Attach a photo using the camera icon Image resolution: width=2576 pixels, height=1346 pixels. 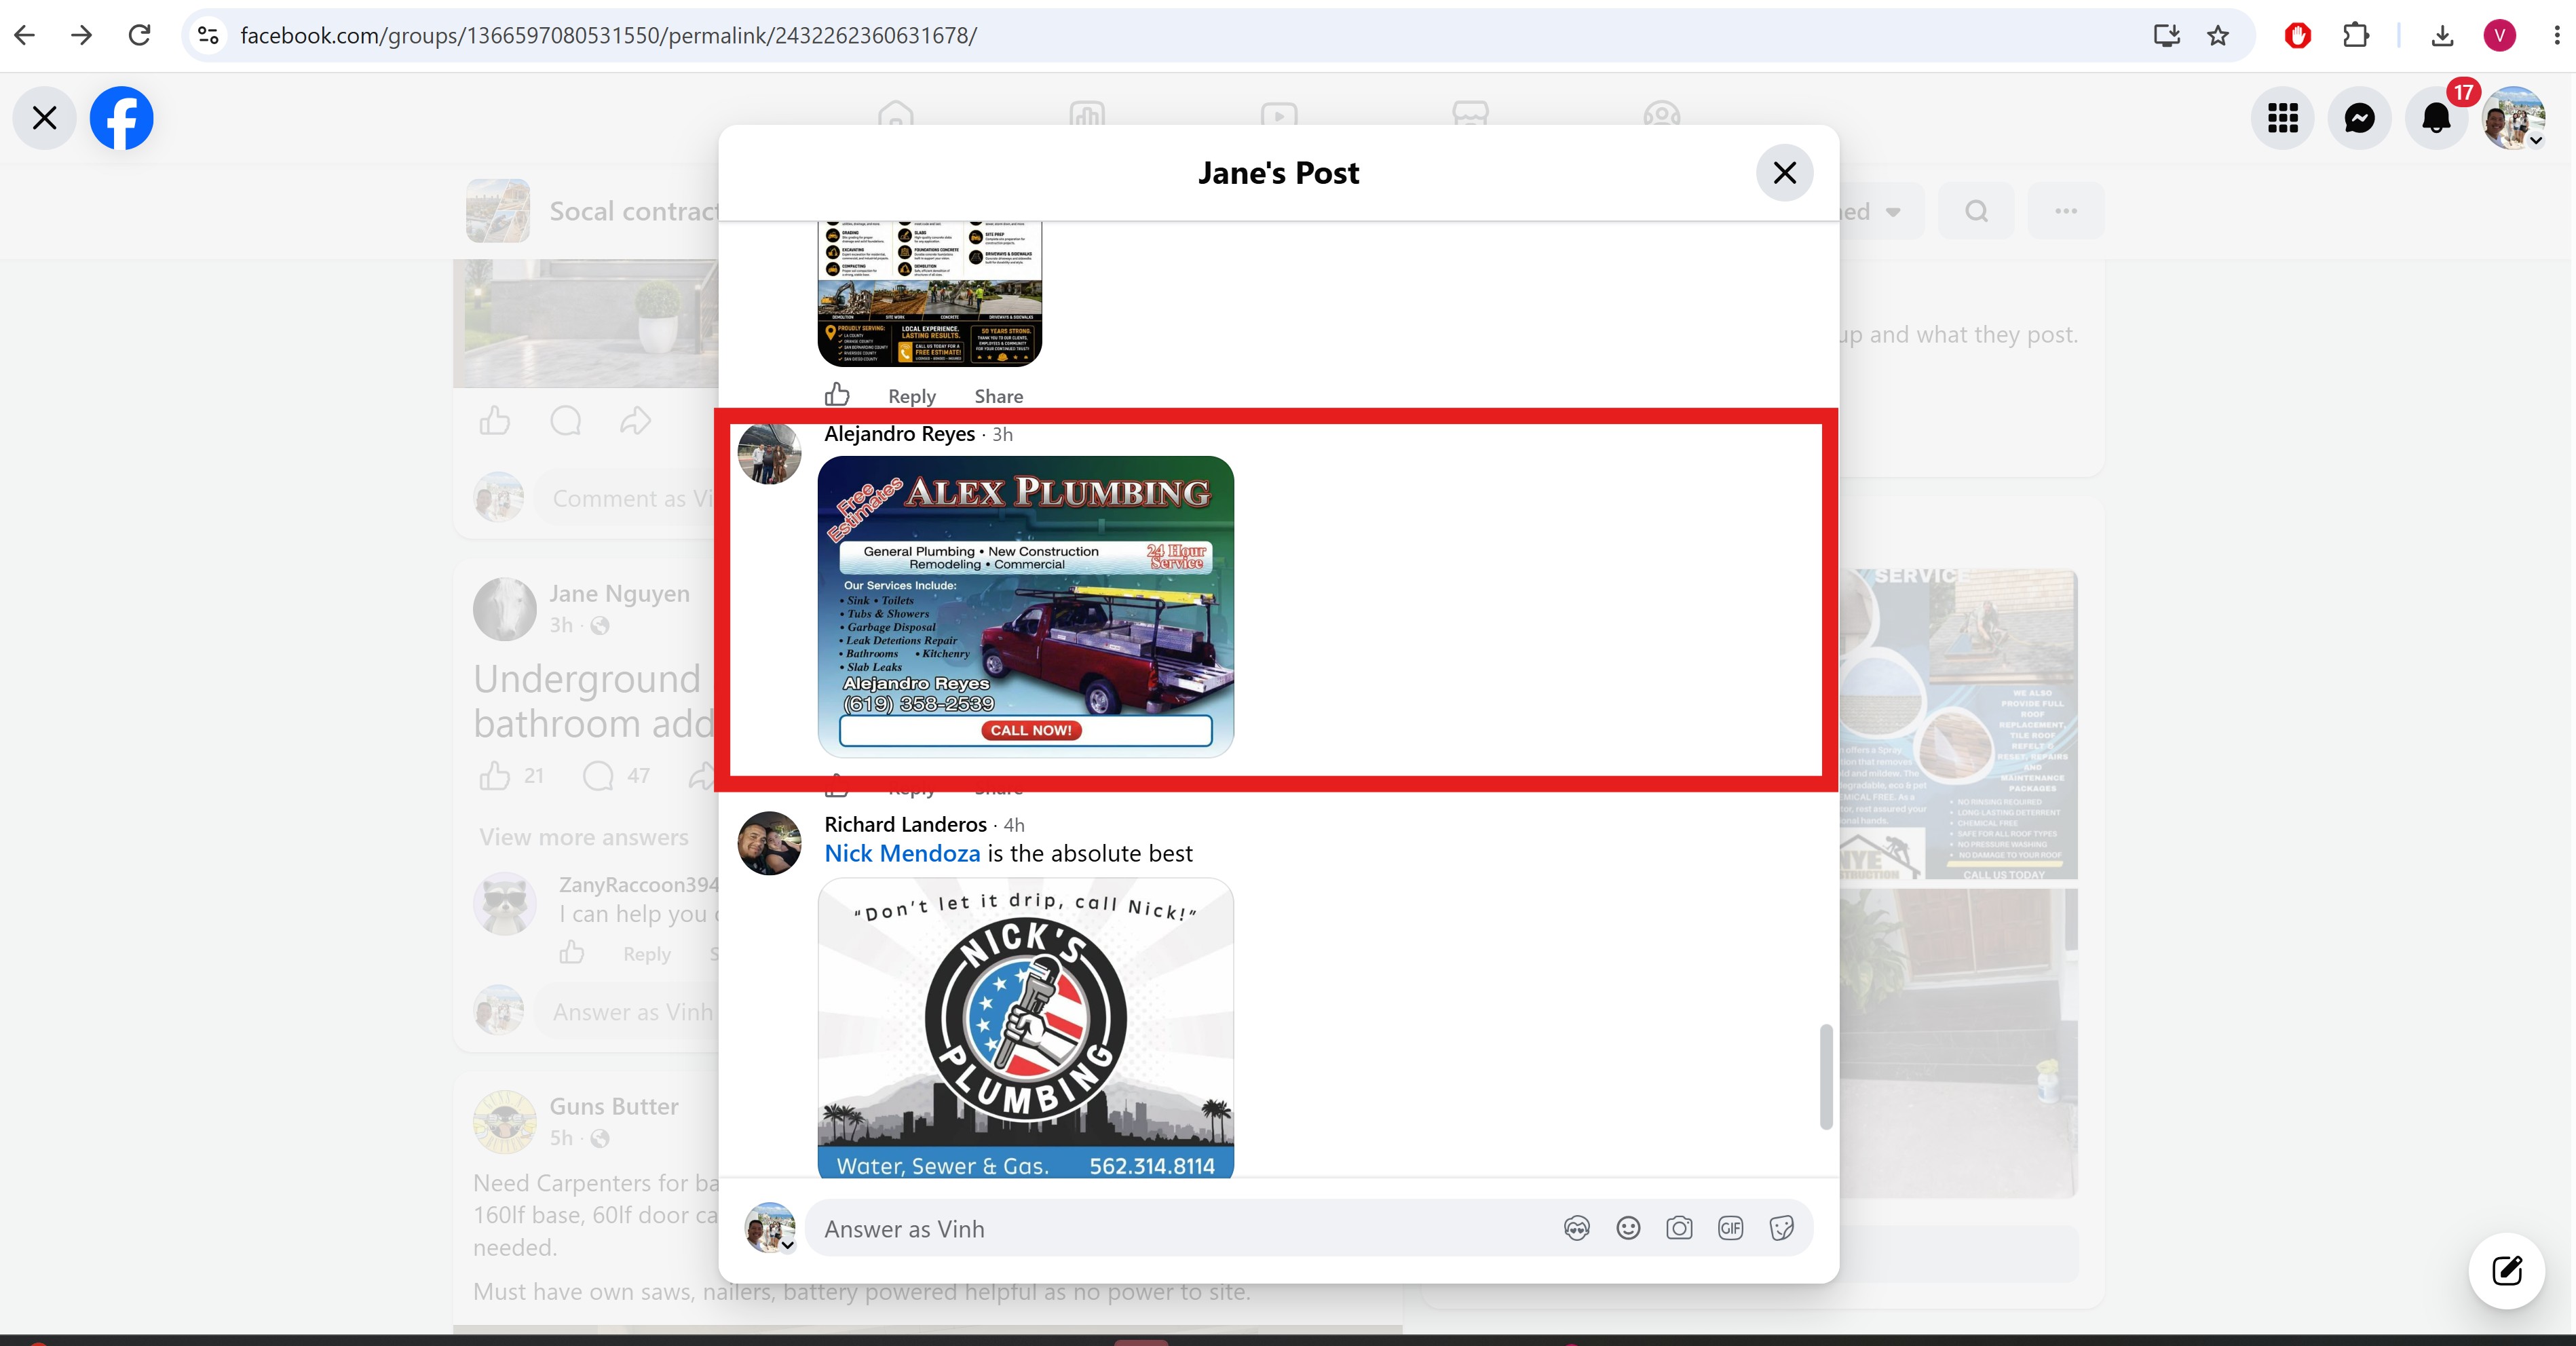[1679, 1228]
